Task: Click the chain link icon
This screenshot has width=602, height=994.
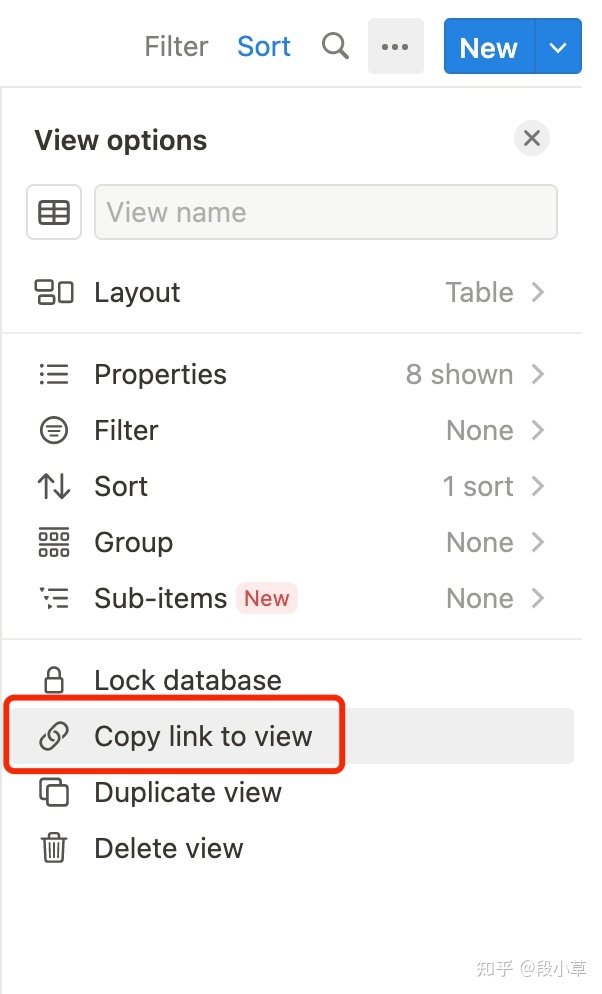Action: [54, 736]
